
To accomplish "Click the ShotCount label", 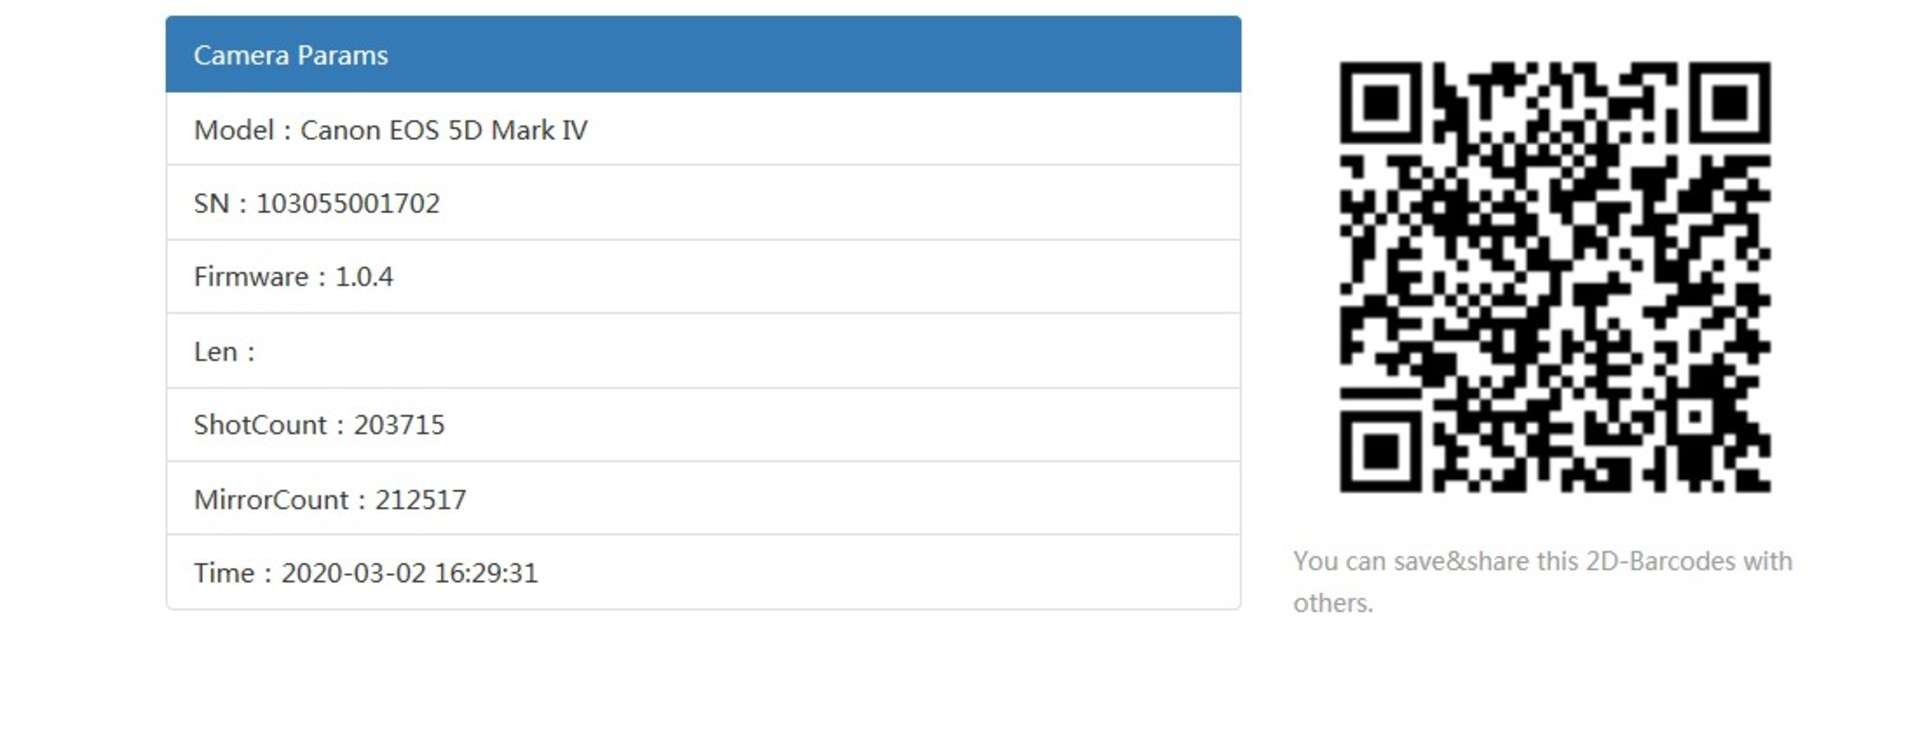I will pos(260,425).
